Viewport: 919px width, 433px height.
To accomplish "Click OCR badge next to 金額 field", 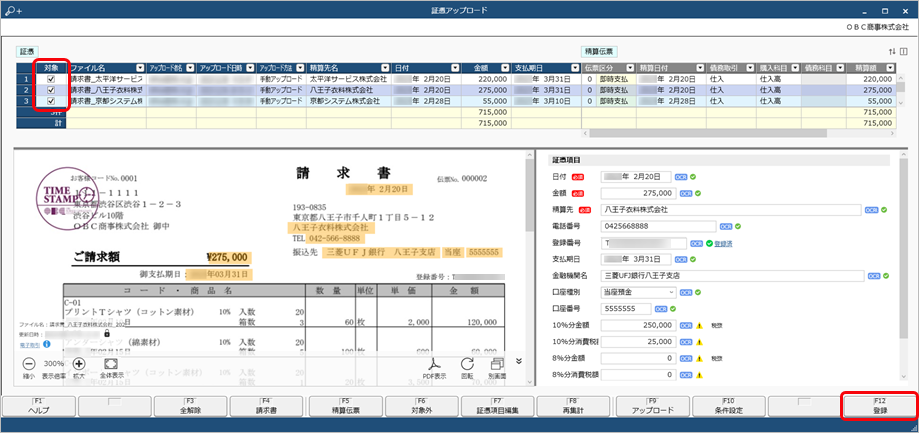I will [x=688, y=193].
